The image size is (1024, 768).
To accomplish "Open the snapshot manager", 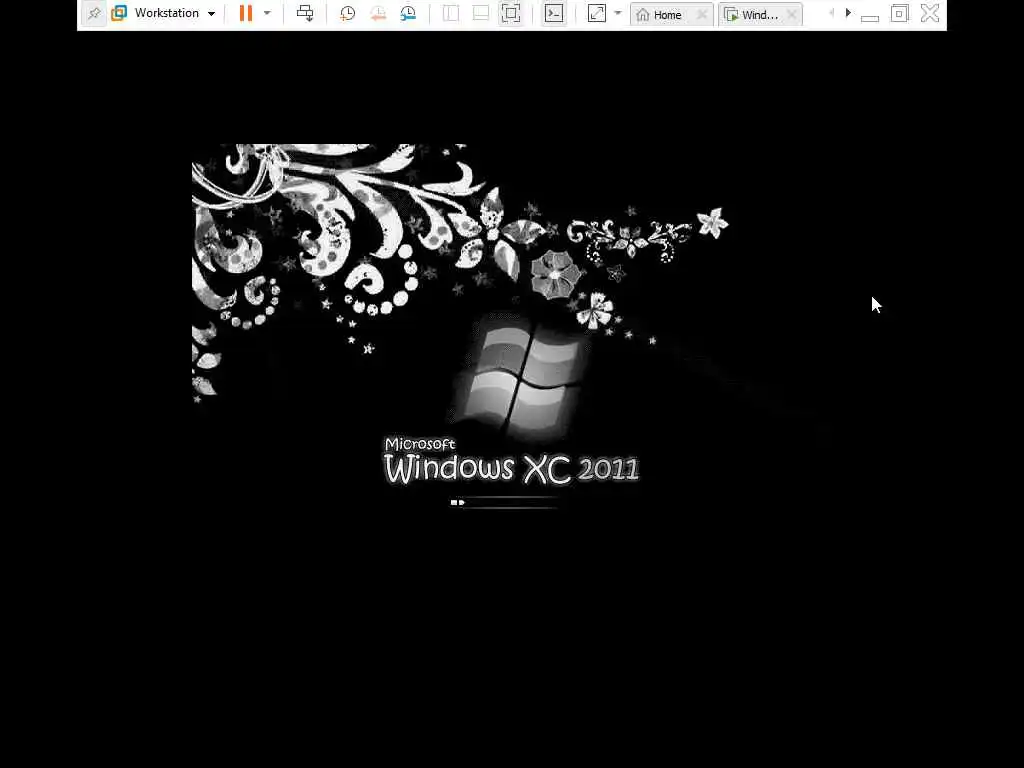I will pyautogui.click(x=408, y=13).
